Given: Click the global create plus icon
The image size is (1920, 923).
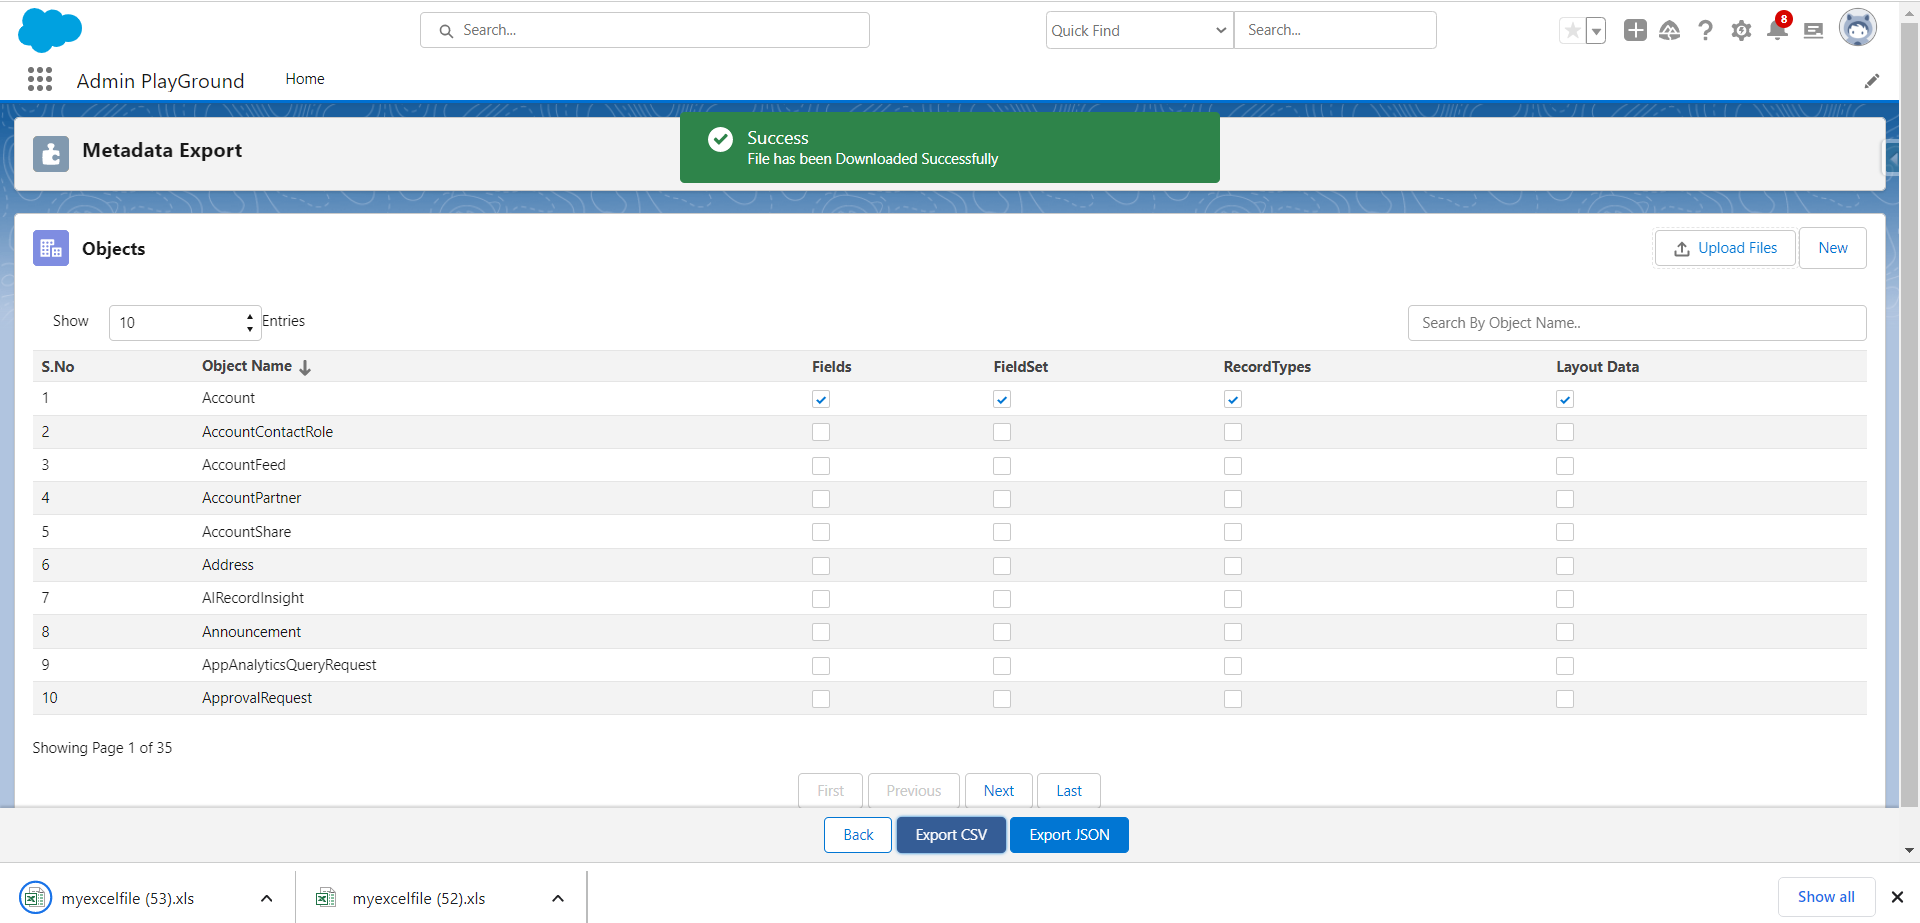Looking at the screenshot, I should click(1635, 31).
